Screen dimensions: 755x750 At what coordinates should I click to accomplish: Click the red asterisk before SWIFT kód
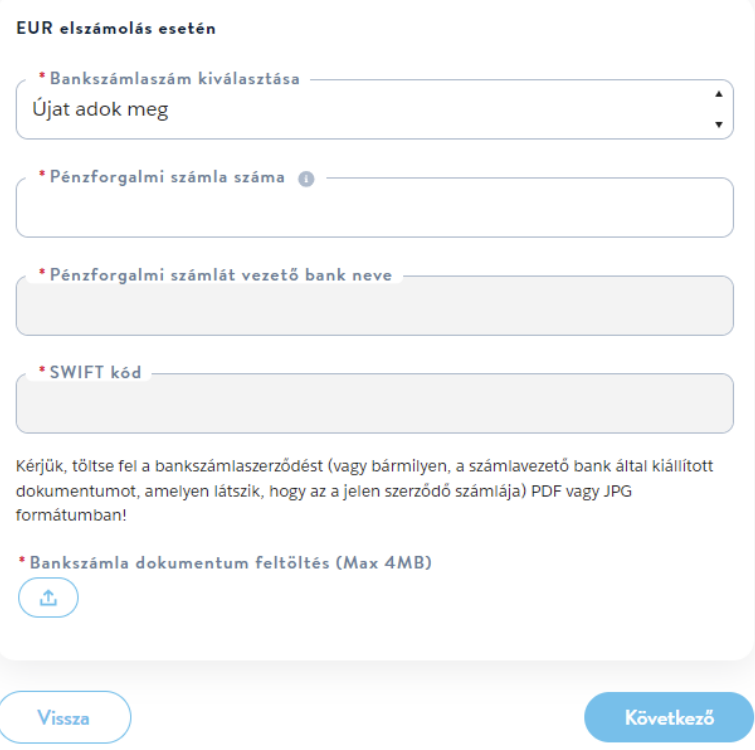click(x=42, y=370)
